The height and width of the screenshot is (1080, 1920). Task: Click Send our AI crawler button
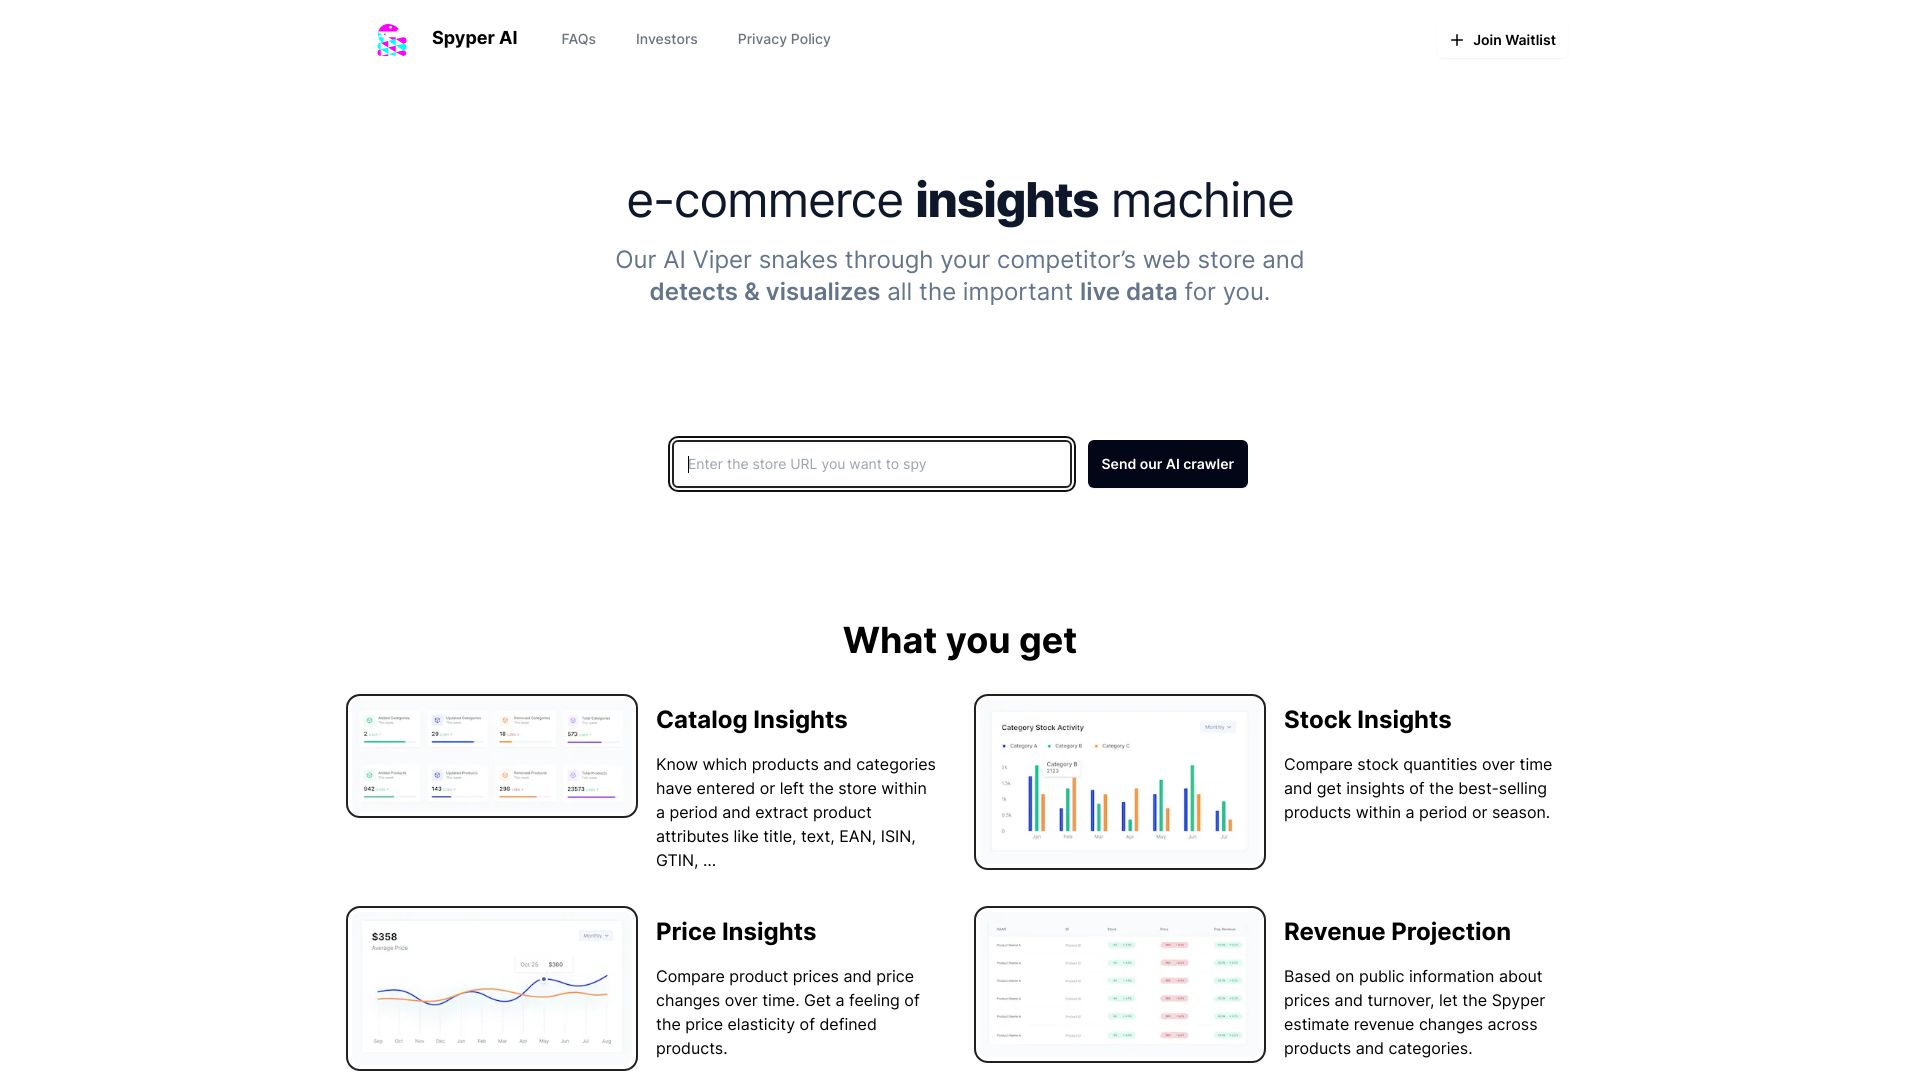(x=1167, y=463)
